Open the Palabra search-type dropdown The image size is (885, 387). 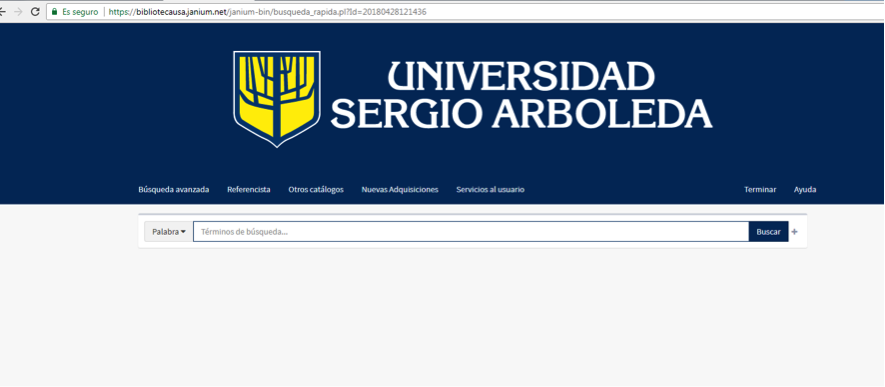click(x=169, y=231)
